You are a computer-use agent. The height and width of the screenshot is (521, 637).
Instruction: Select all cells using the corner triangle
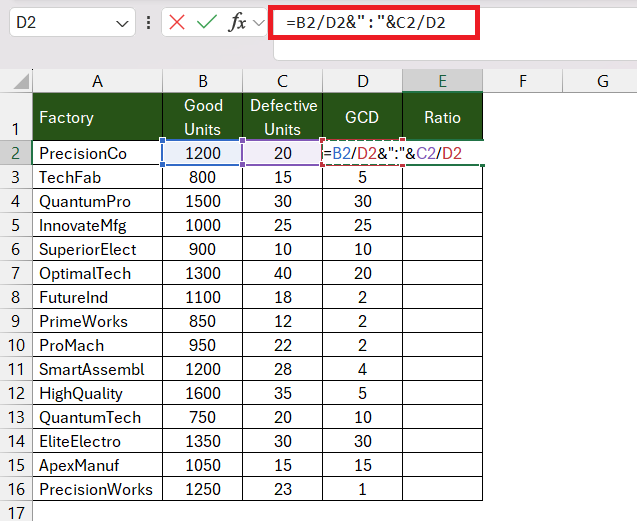coord(21,81)
